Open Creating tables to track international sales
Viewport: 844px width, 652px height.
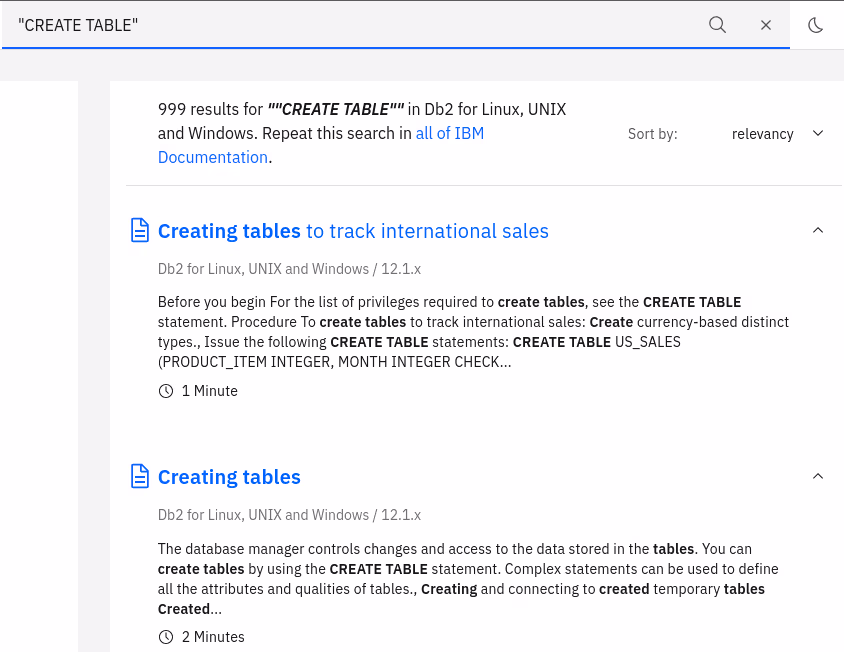(x=353, y=231)
